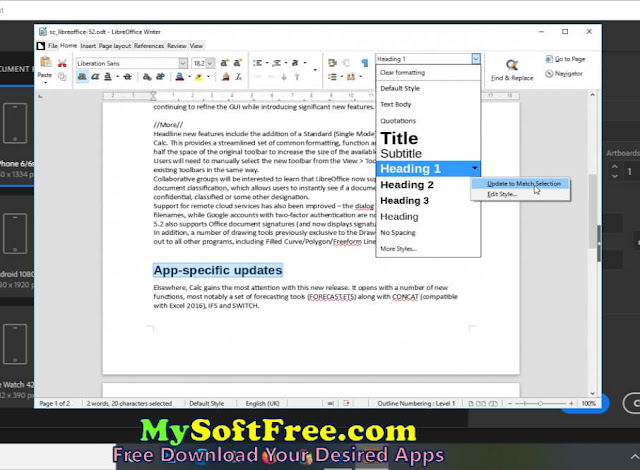Open the Paste options dropdown arrow

tap(45, 83)
